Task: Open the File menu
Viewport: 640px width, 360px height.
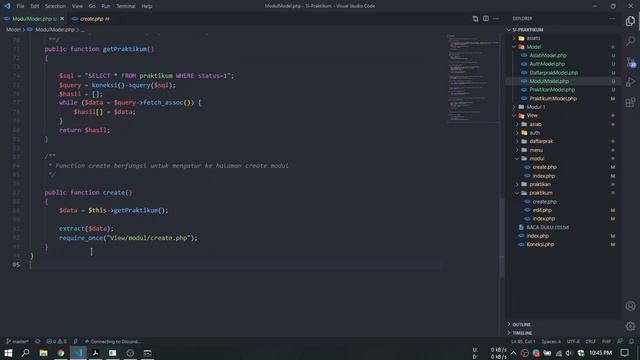Action: click(x=20, y=6)
